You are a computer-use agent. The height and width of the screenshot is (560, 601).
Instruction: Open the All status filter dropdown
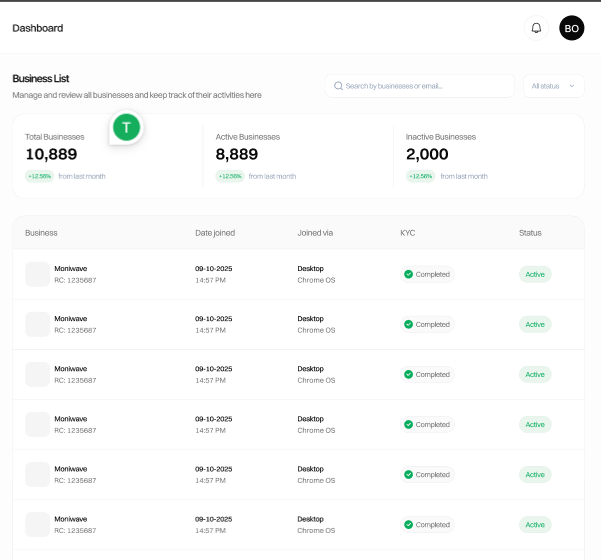[553, 86]
